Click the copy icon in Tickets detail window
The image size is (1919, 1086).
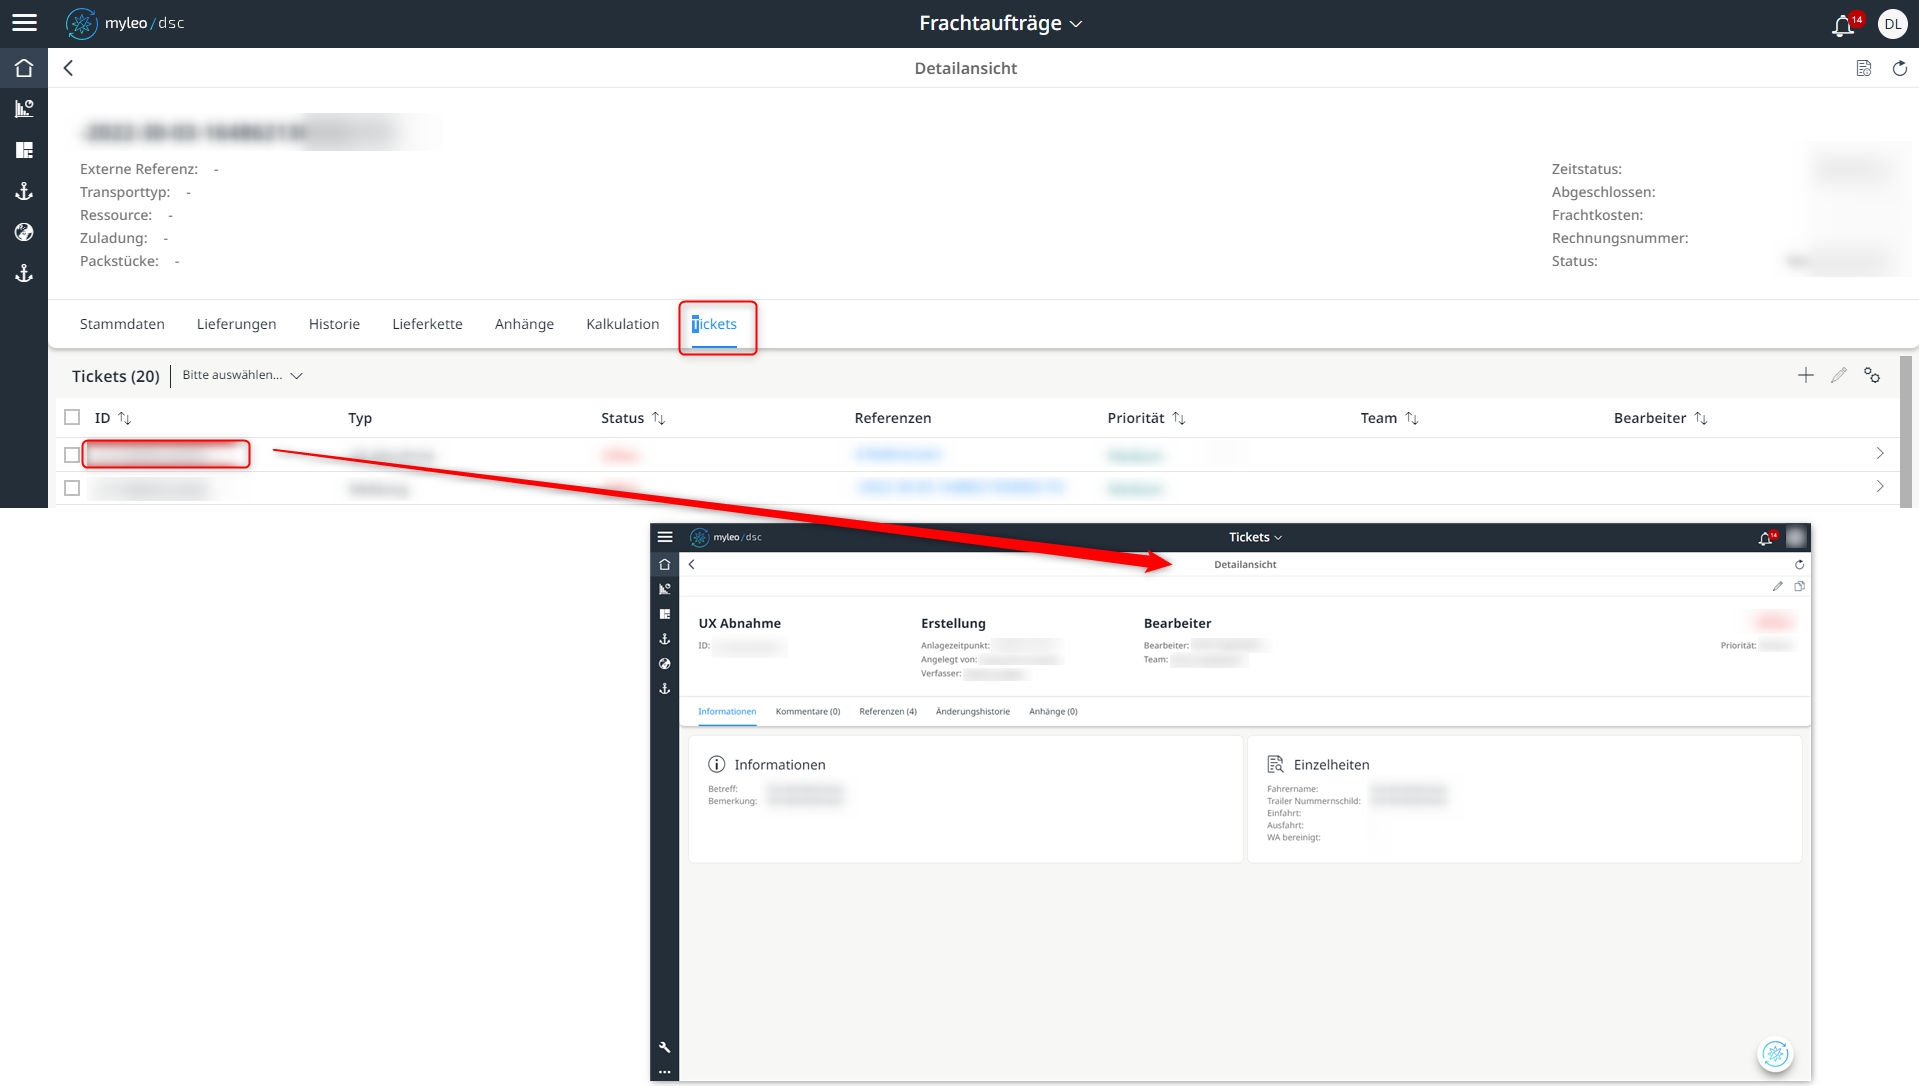click(x=1799, y=587)
